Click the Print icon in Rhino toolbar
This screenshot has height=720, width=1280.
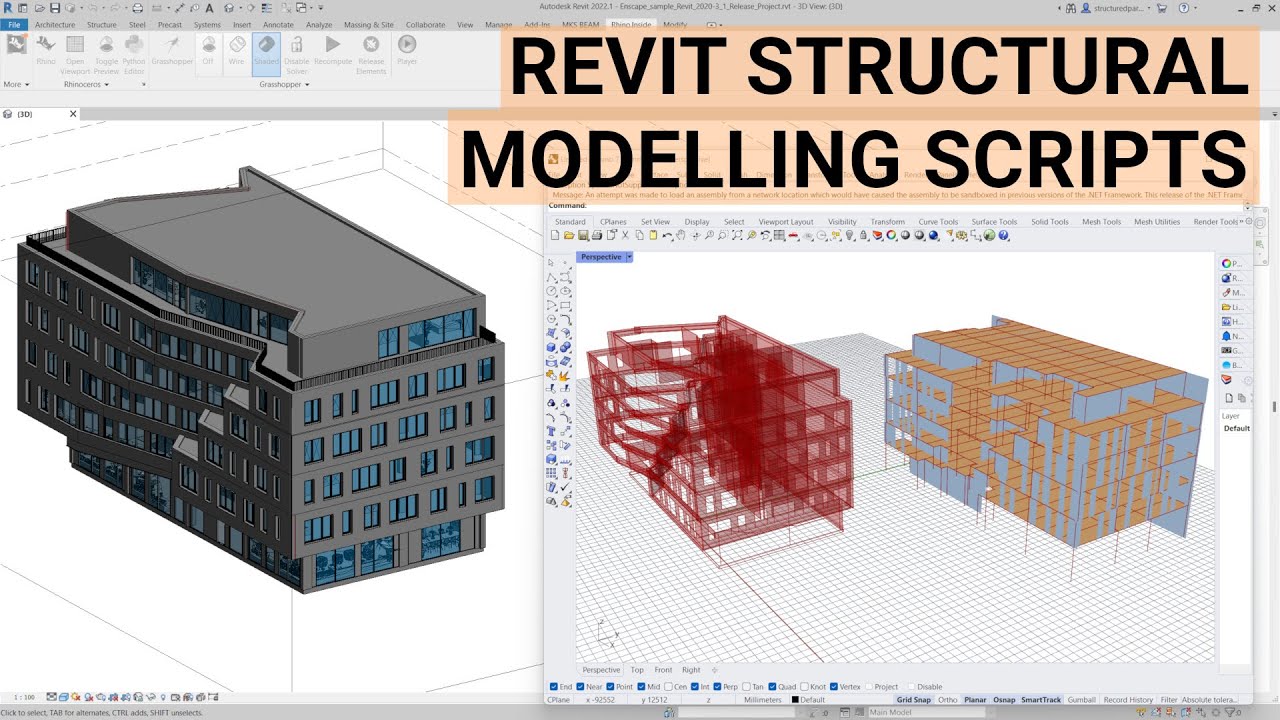[x=597, y=236]
